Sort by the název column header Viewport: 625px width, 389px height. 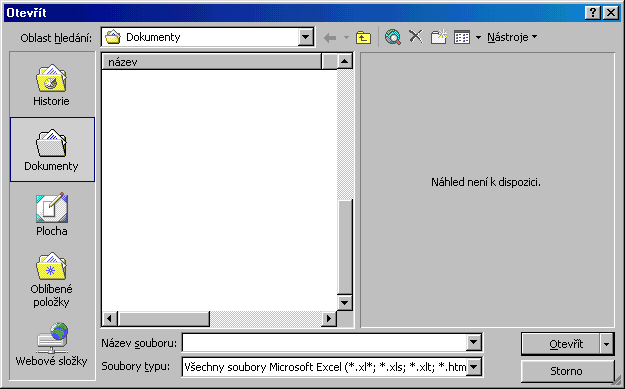(x=211, y=62)
